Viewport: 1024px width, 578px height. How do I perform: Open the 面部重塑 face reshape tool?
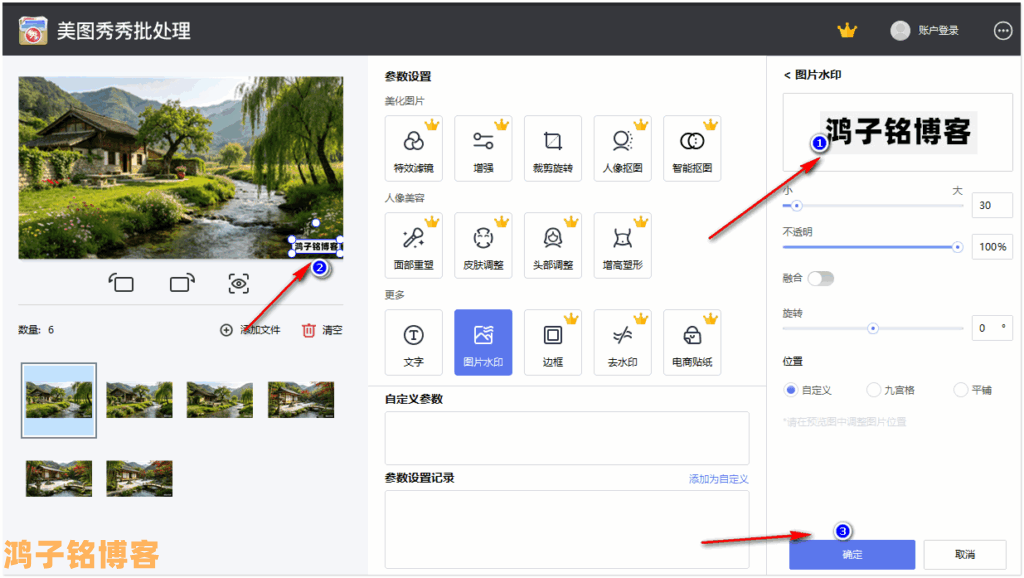click(413, 245)
